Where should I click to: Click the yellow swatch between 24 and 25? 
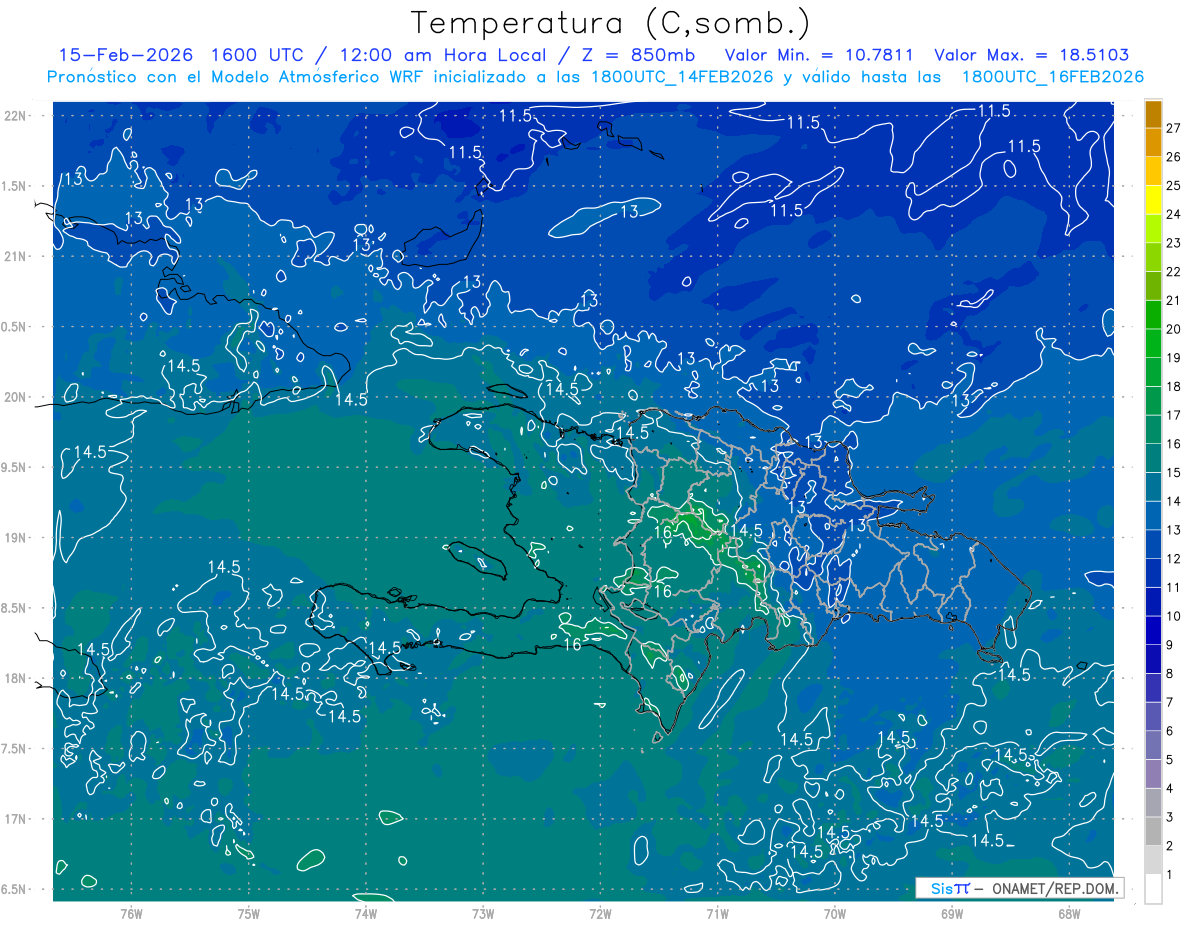tap(1153, 200)
